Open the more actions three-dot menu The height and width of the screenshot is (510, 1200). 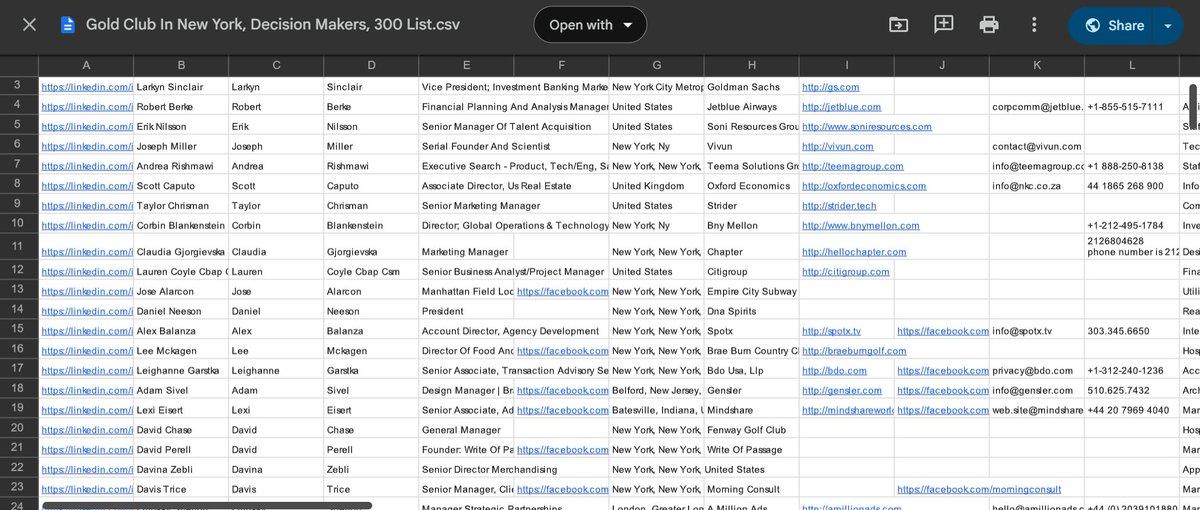coord(1034,25)
